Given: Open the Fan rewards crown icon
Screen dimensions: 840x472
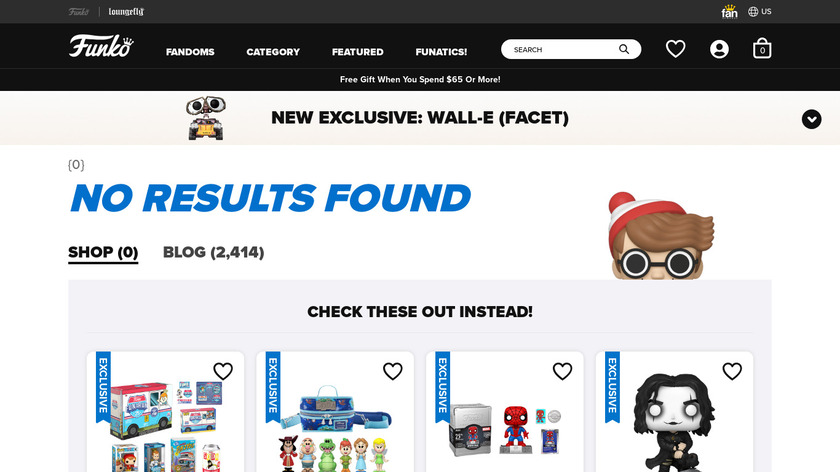Looking at the screenshot, I should click(x=729, y=11).
